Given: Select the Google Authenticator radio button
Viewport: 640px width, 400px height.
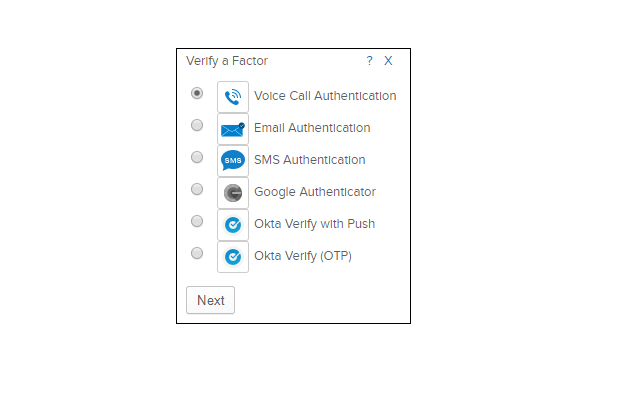Looking at the screenshot, I should pyautogui.click(x=197, y=189).
